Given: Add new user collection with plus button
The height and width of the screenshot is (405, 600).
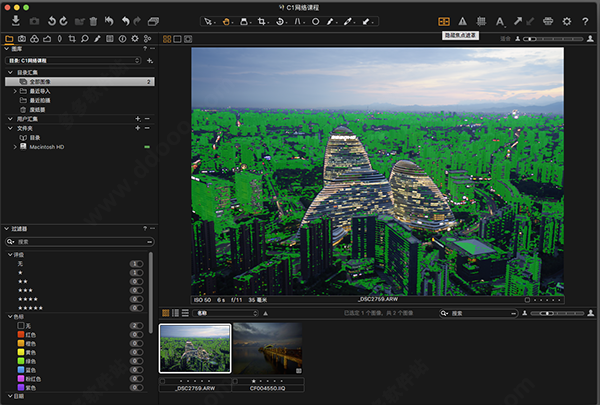Looking at the screenshot, I should (x=136, y=118).
